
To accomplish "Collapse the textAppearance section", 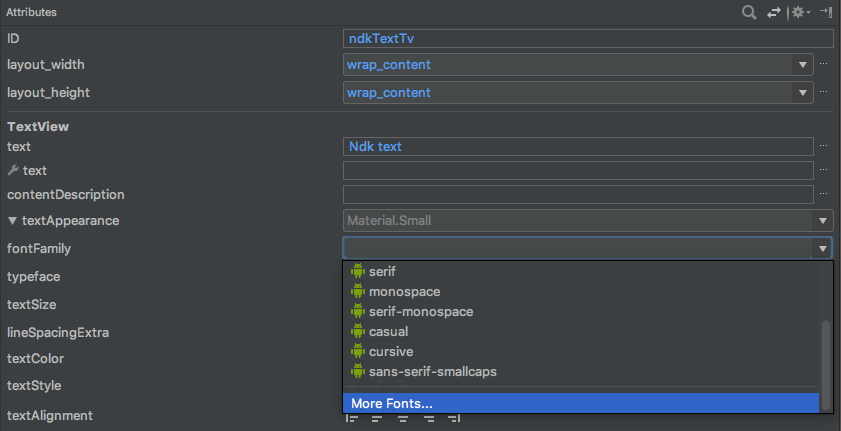I will click(12, 221).
